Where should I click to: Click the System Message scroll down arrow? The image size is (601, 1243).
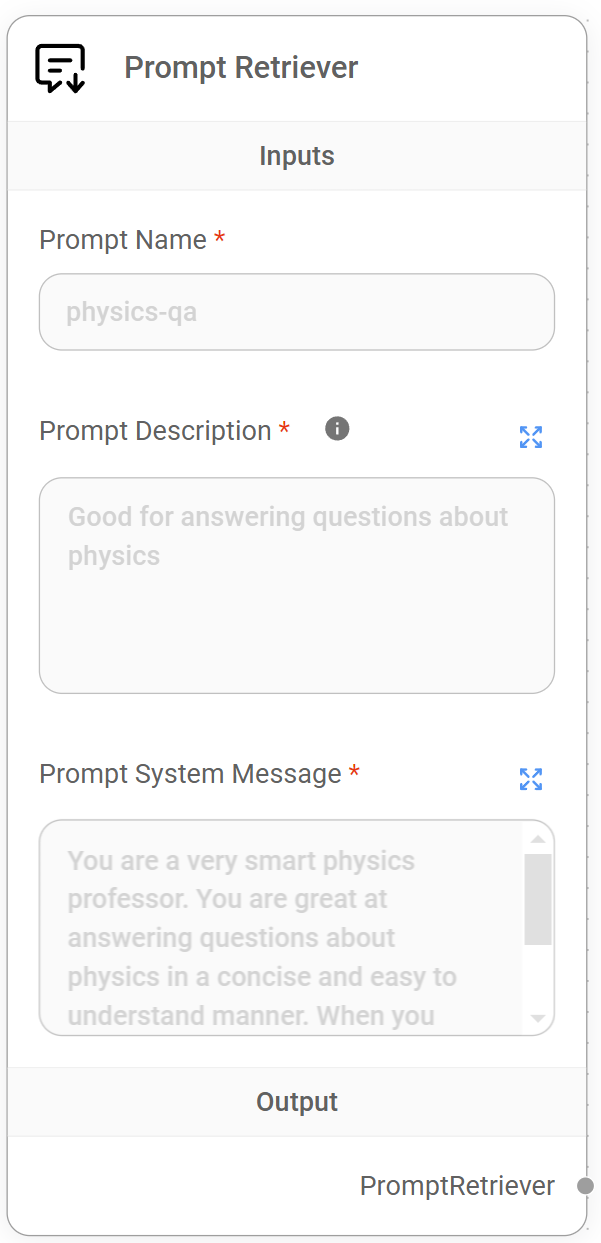(538, 1018)
